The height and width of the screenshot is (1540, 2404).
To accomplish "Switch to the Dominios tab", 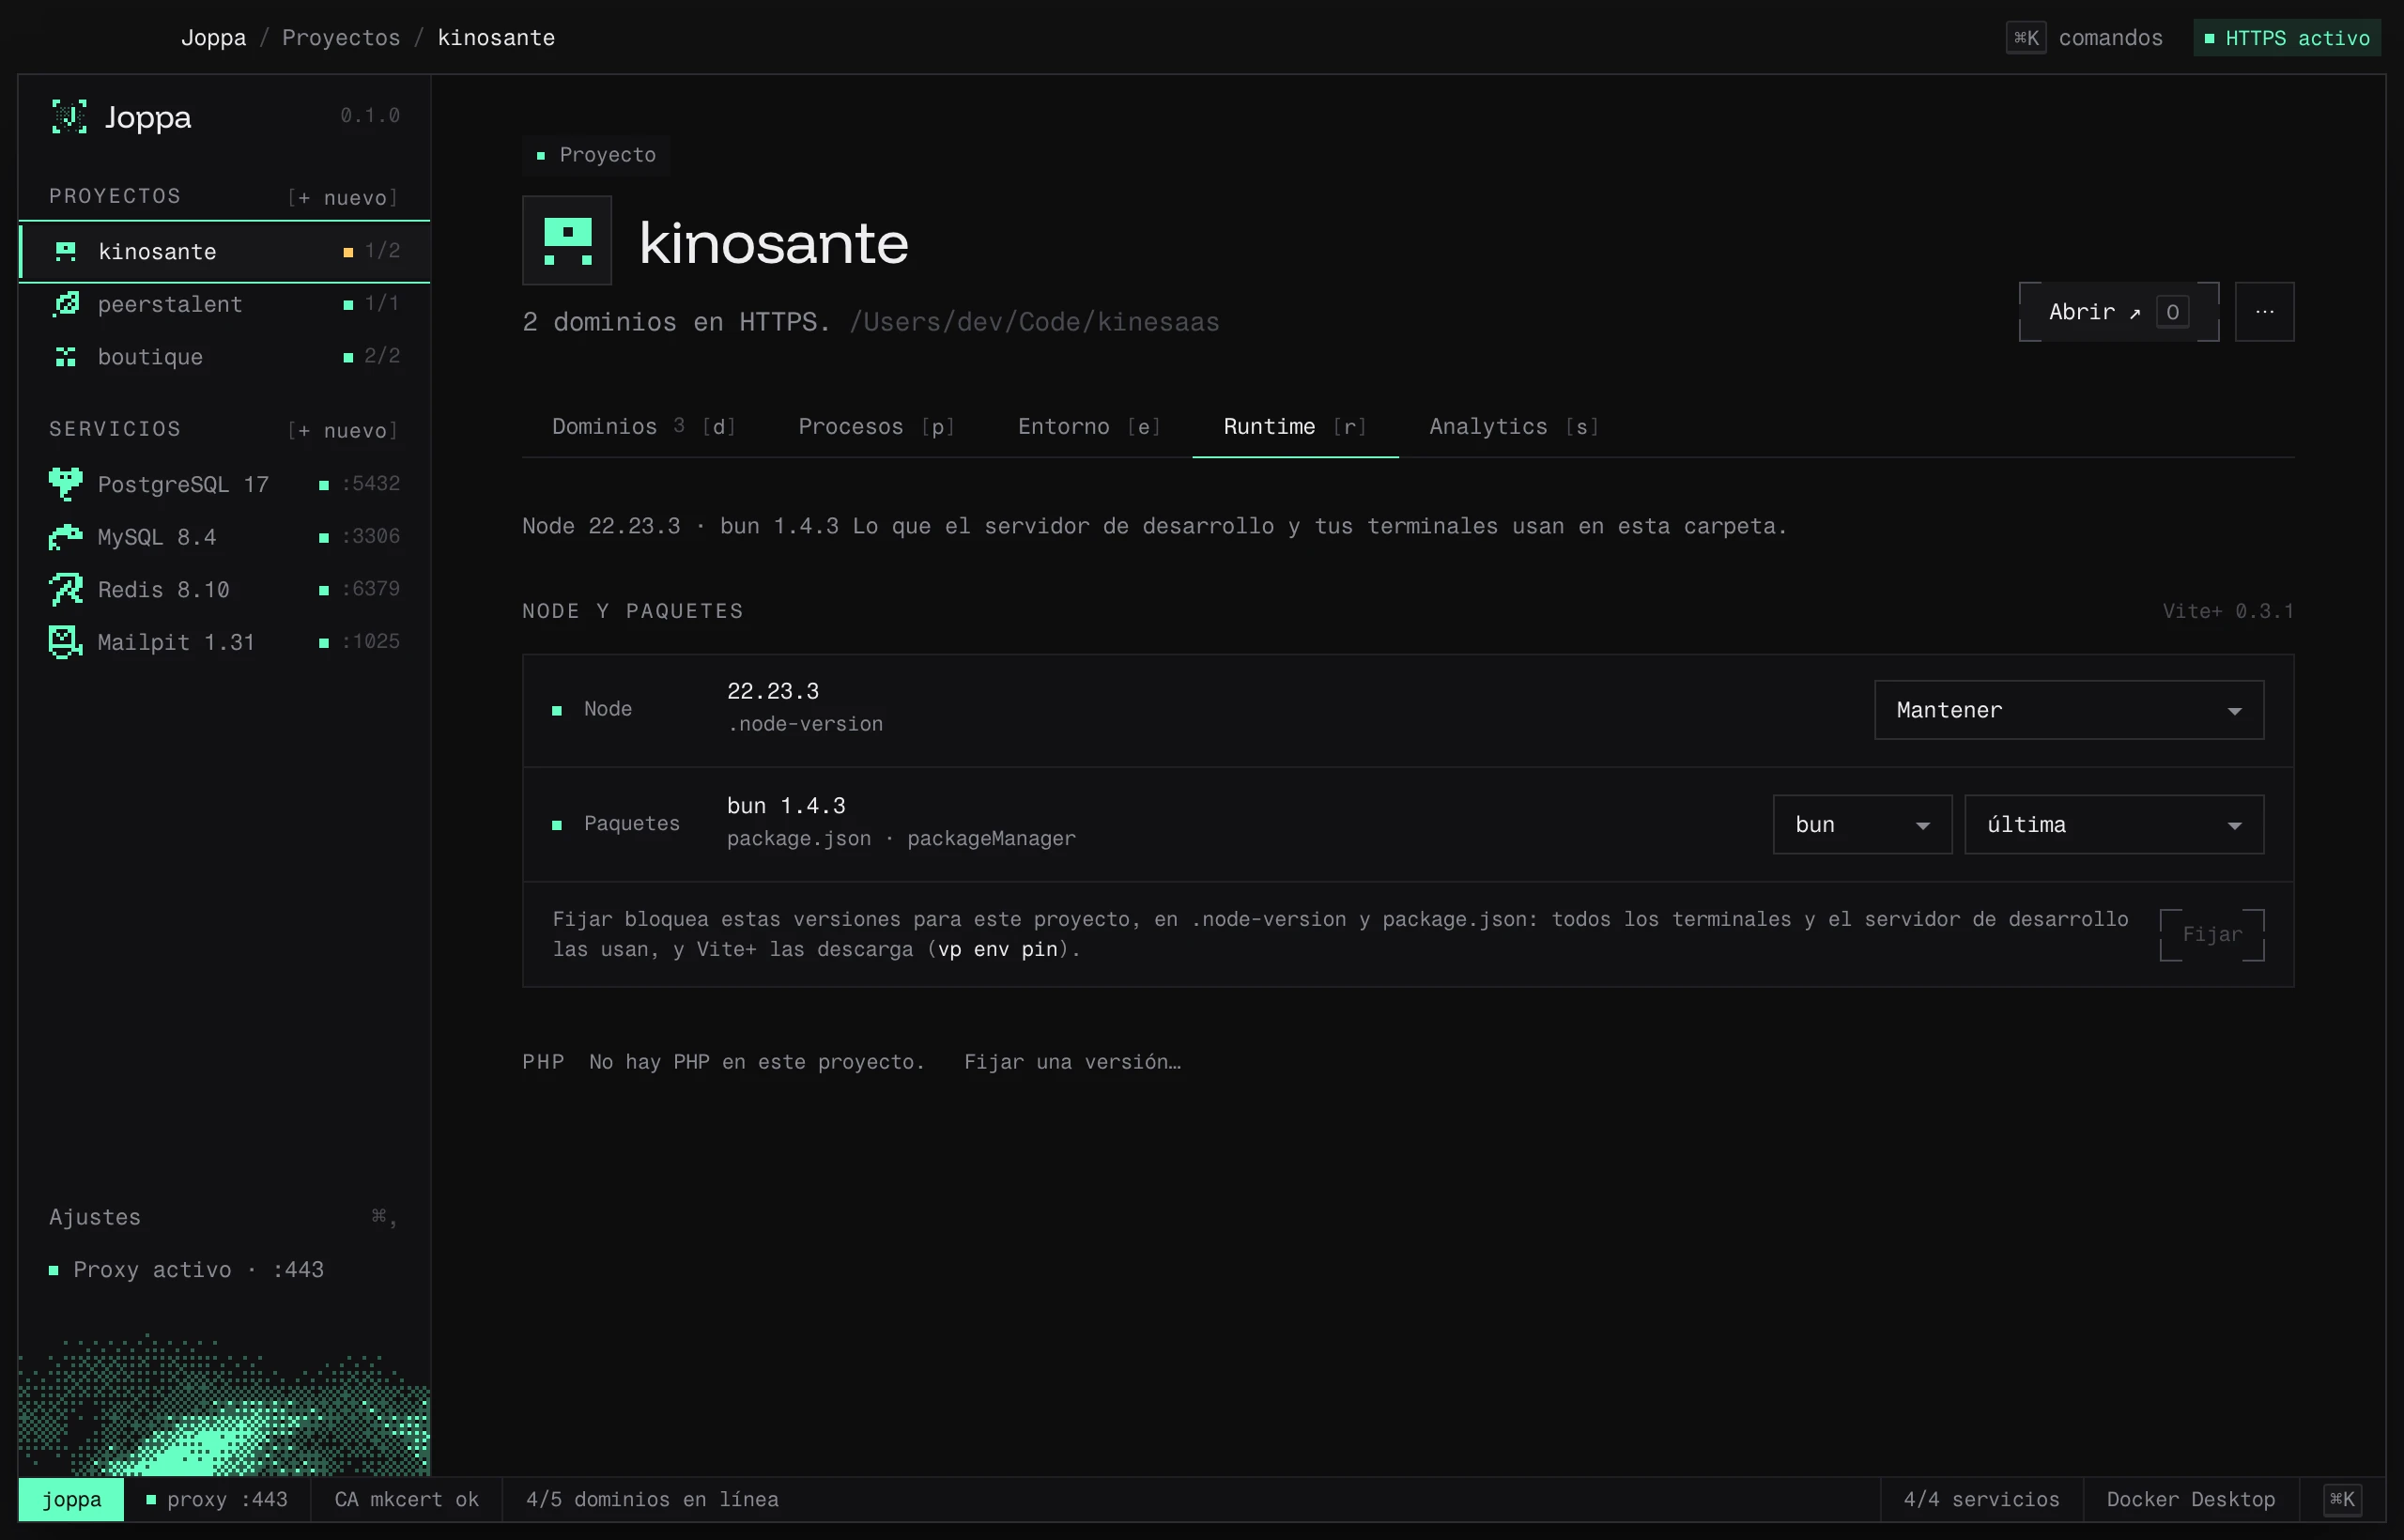I will [x=643, y=427].
